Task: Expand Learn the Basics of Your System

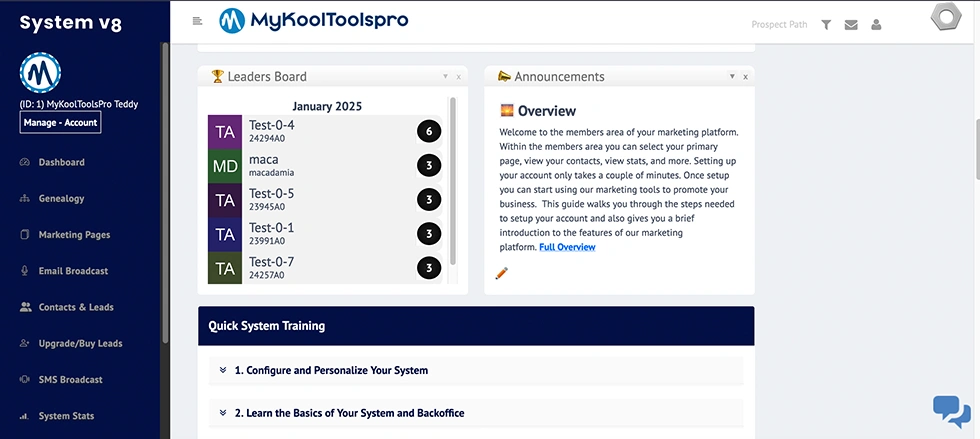Action: click(349, 413)
